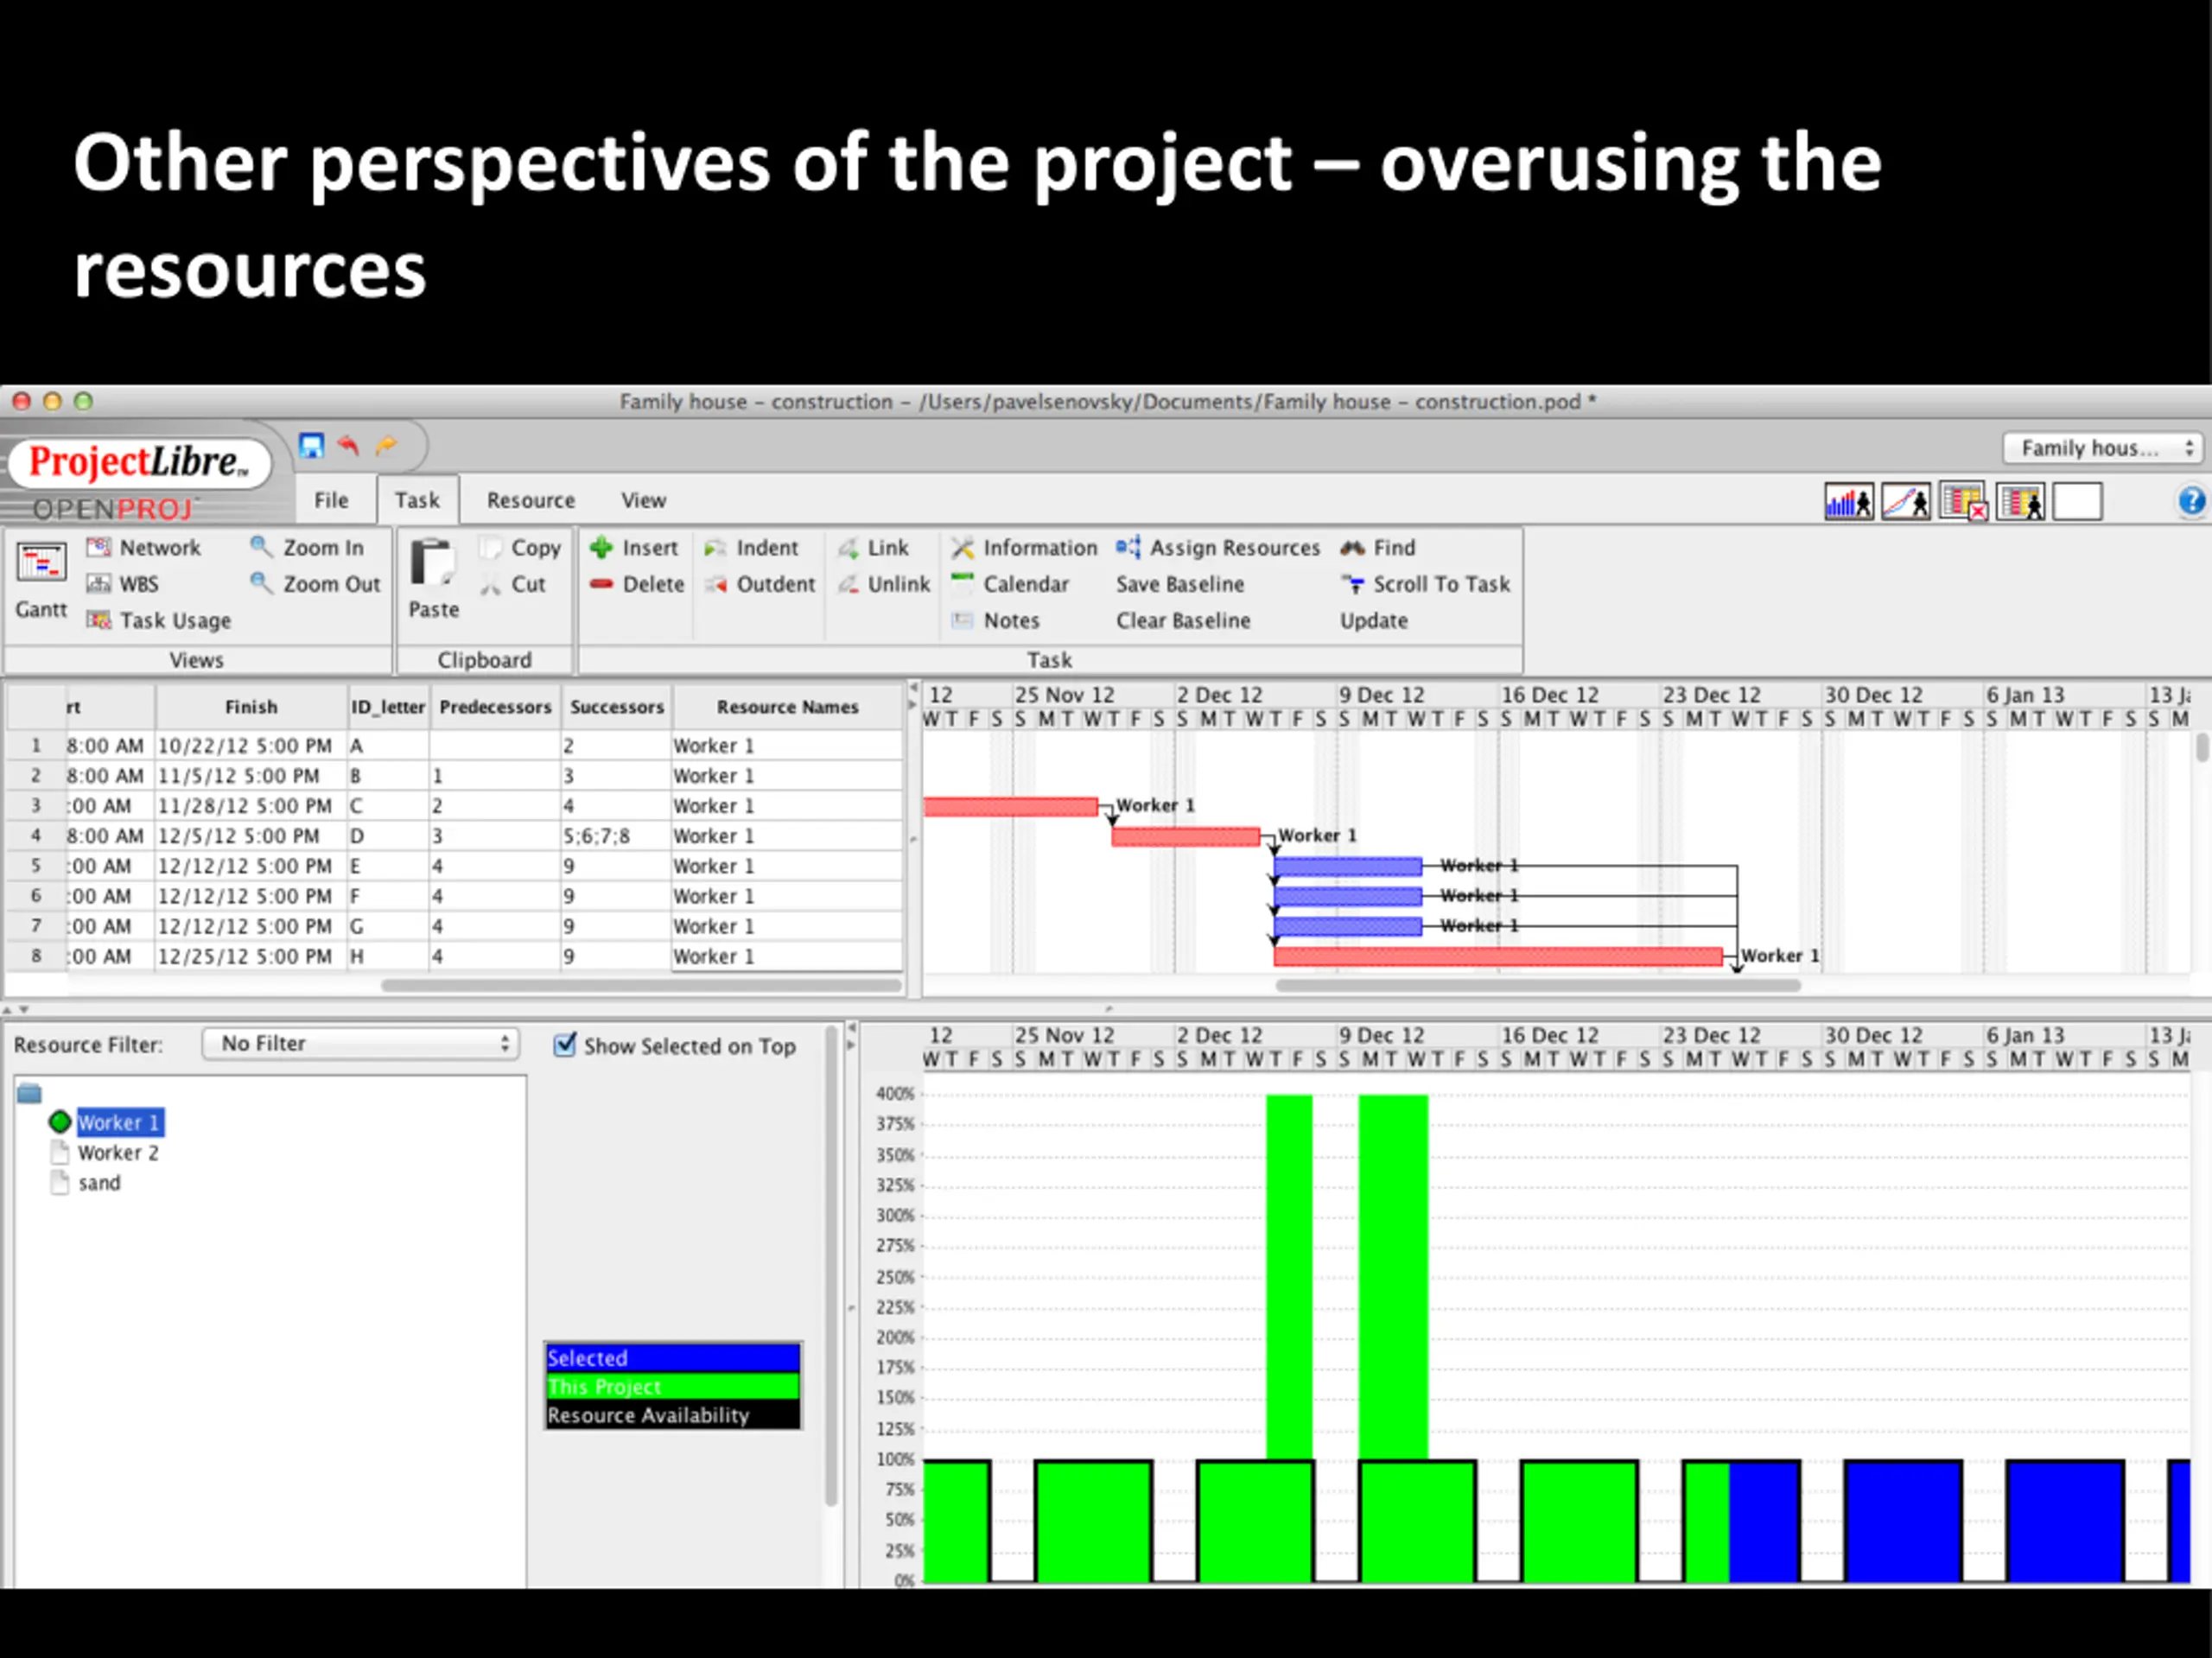Viewport: 2212px width, 1658px height.
Task: Switch to Network view
Action: [144, 547]
